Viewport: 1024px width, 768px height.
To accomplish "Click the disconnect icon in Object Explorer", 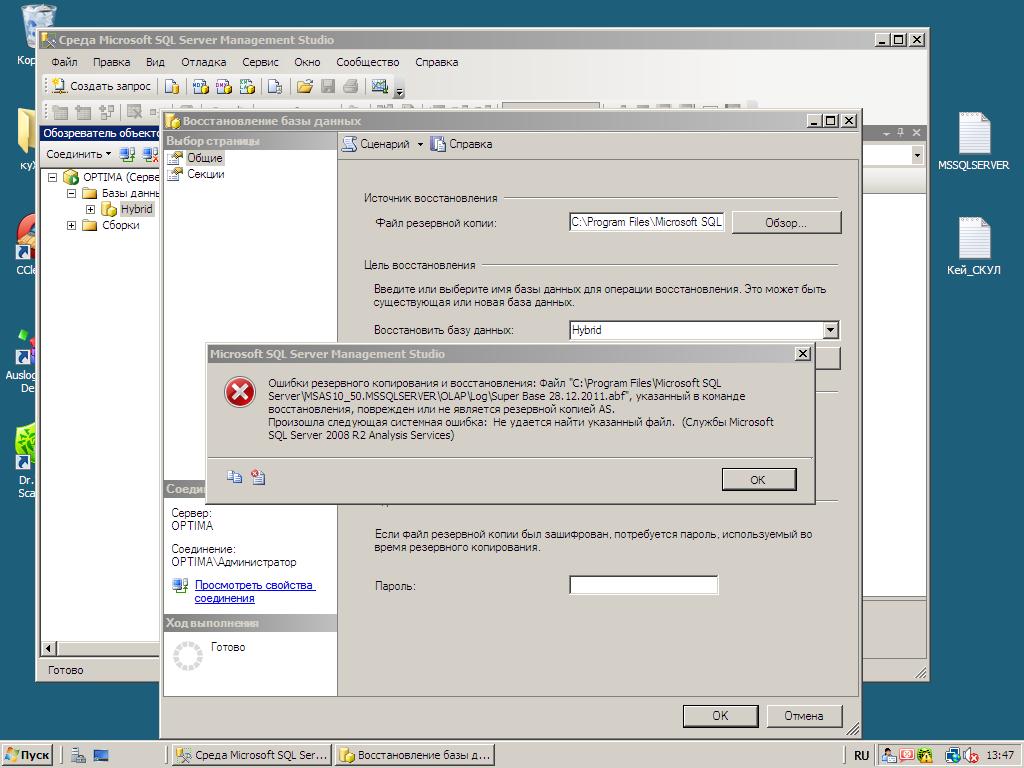I will (x=150, y=154).
